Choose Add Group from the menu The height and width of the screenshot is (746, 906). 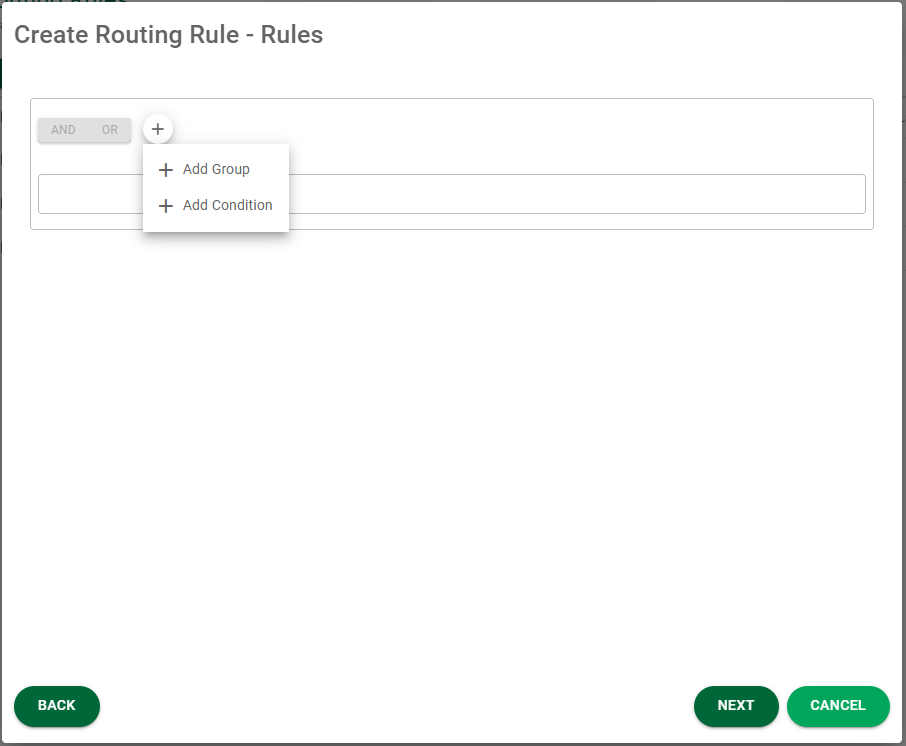click(x=216, y=169)
